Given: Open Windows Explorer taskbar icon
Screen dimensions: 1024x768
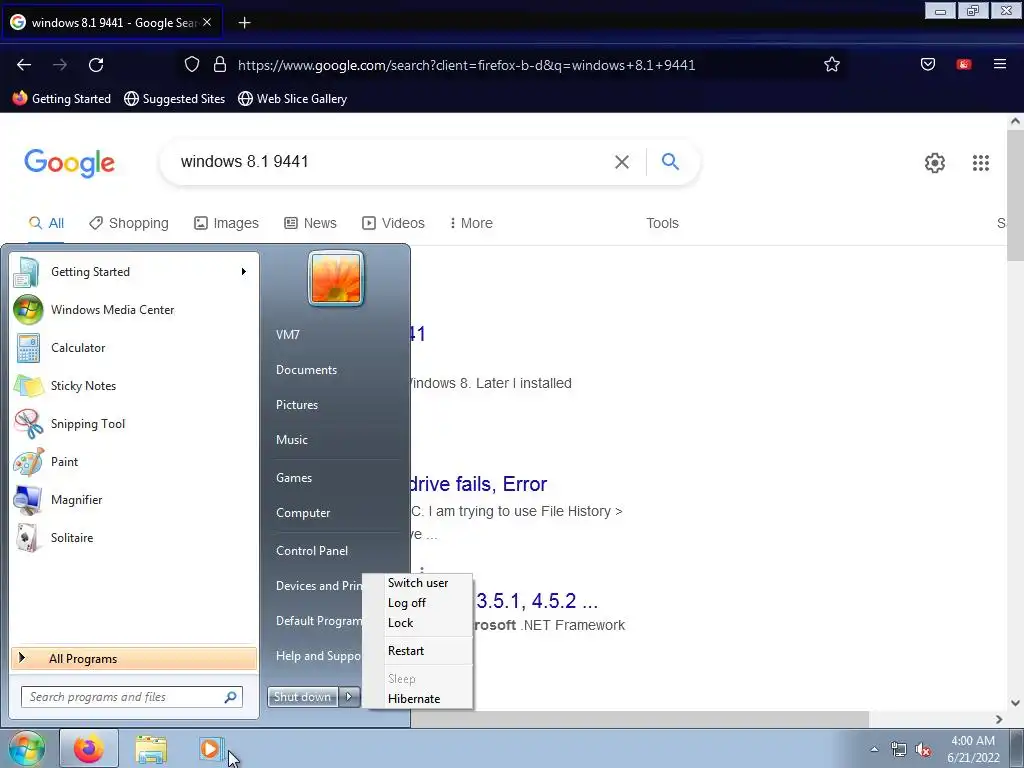Looking at the screenshot, I should click(151, 748).
